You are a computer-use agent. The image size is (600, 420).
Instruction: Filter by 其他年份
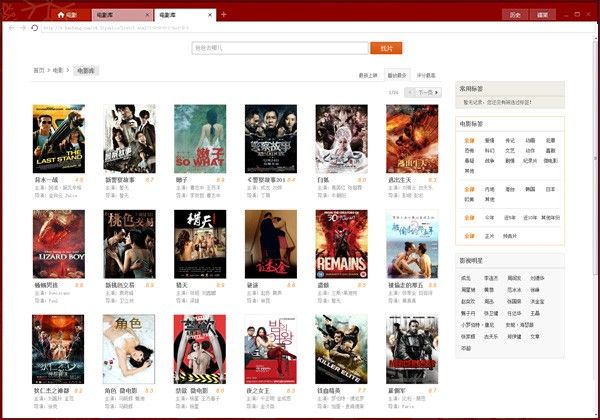click(550, 218)
